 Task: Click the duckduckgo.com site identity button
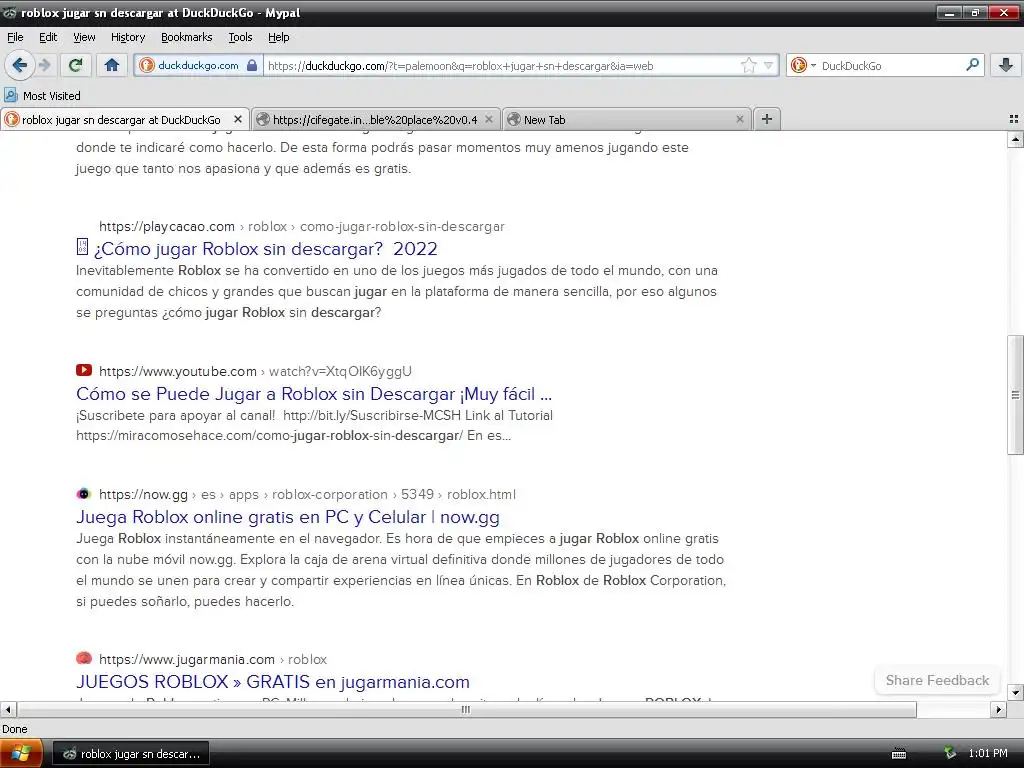[x=199, y=65]
